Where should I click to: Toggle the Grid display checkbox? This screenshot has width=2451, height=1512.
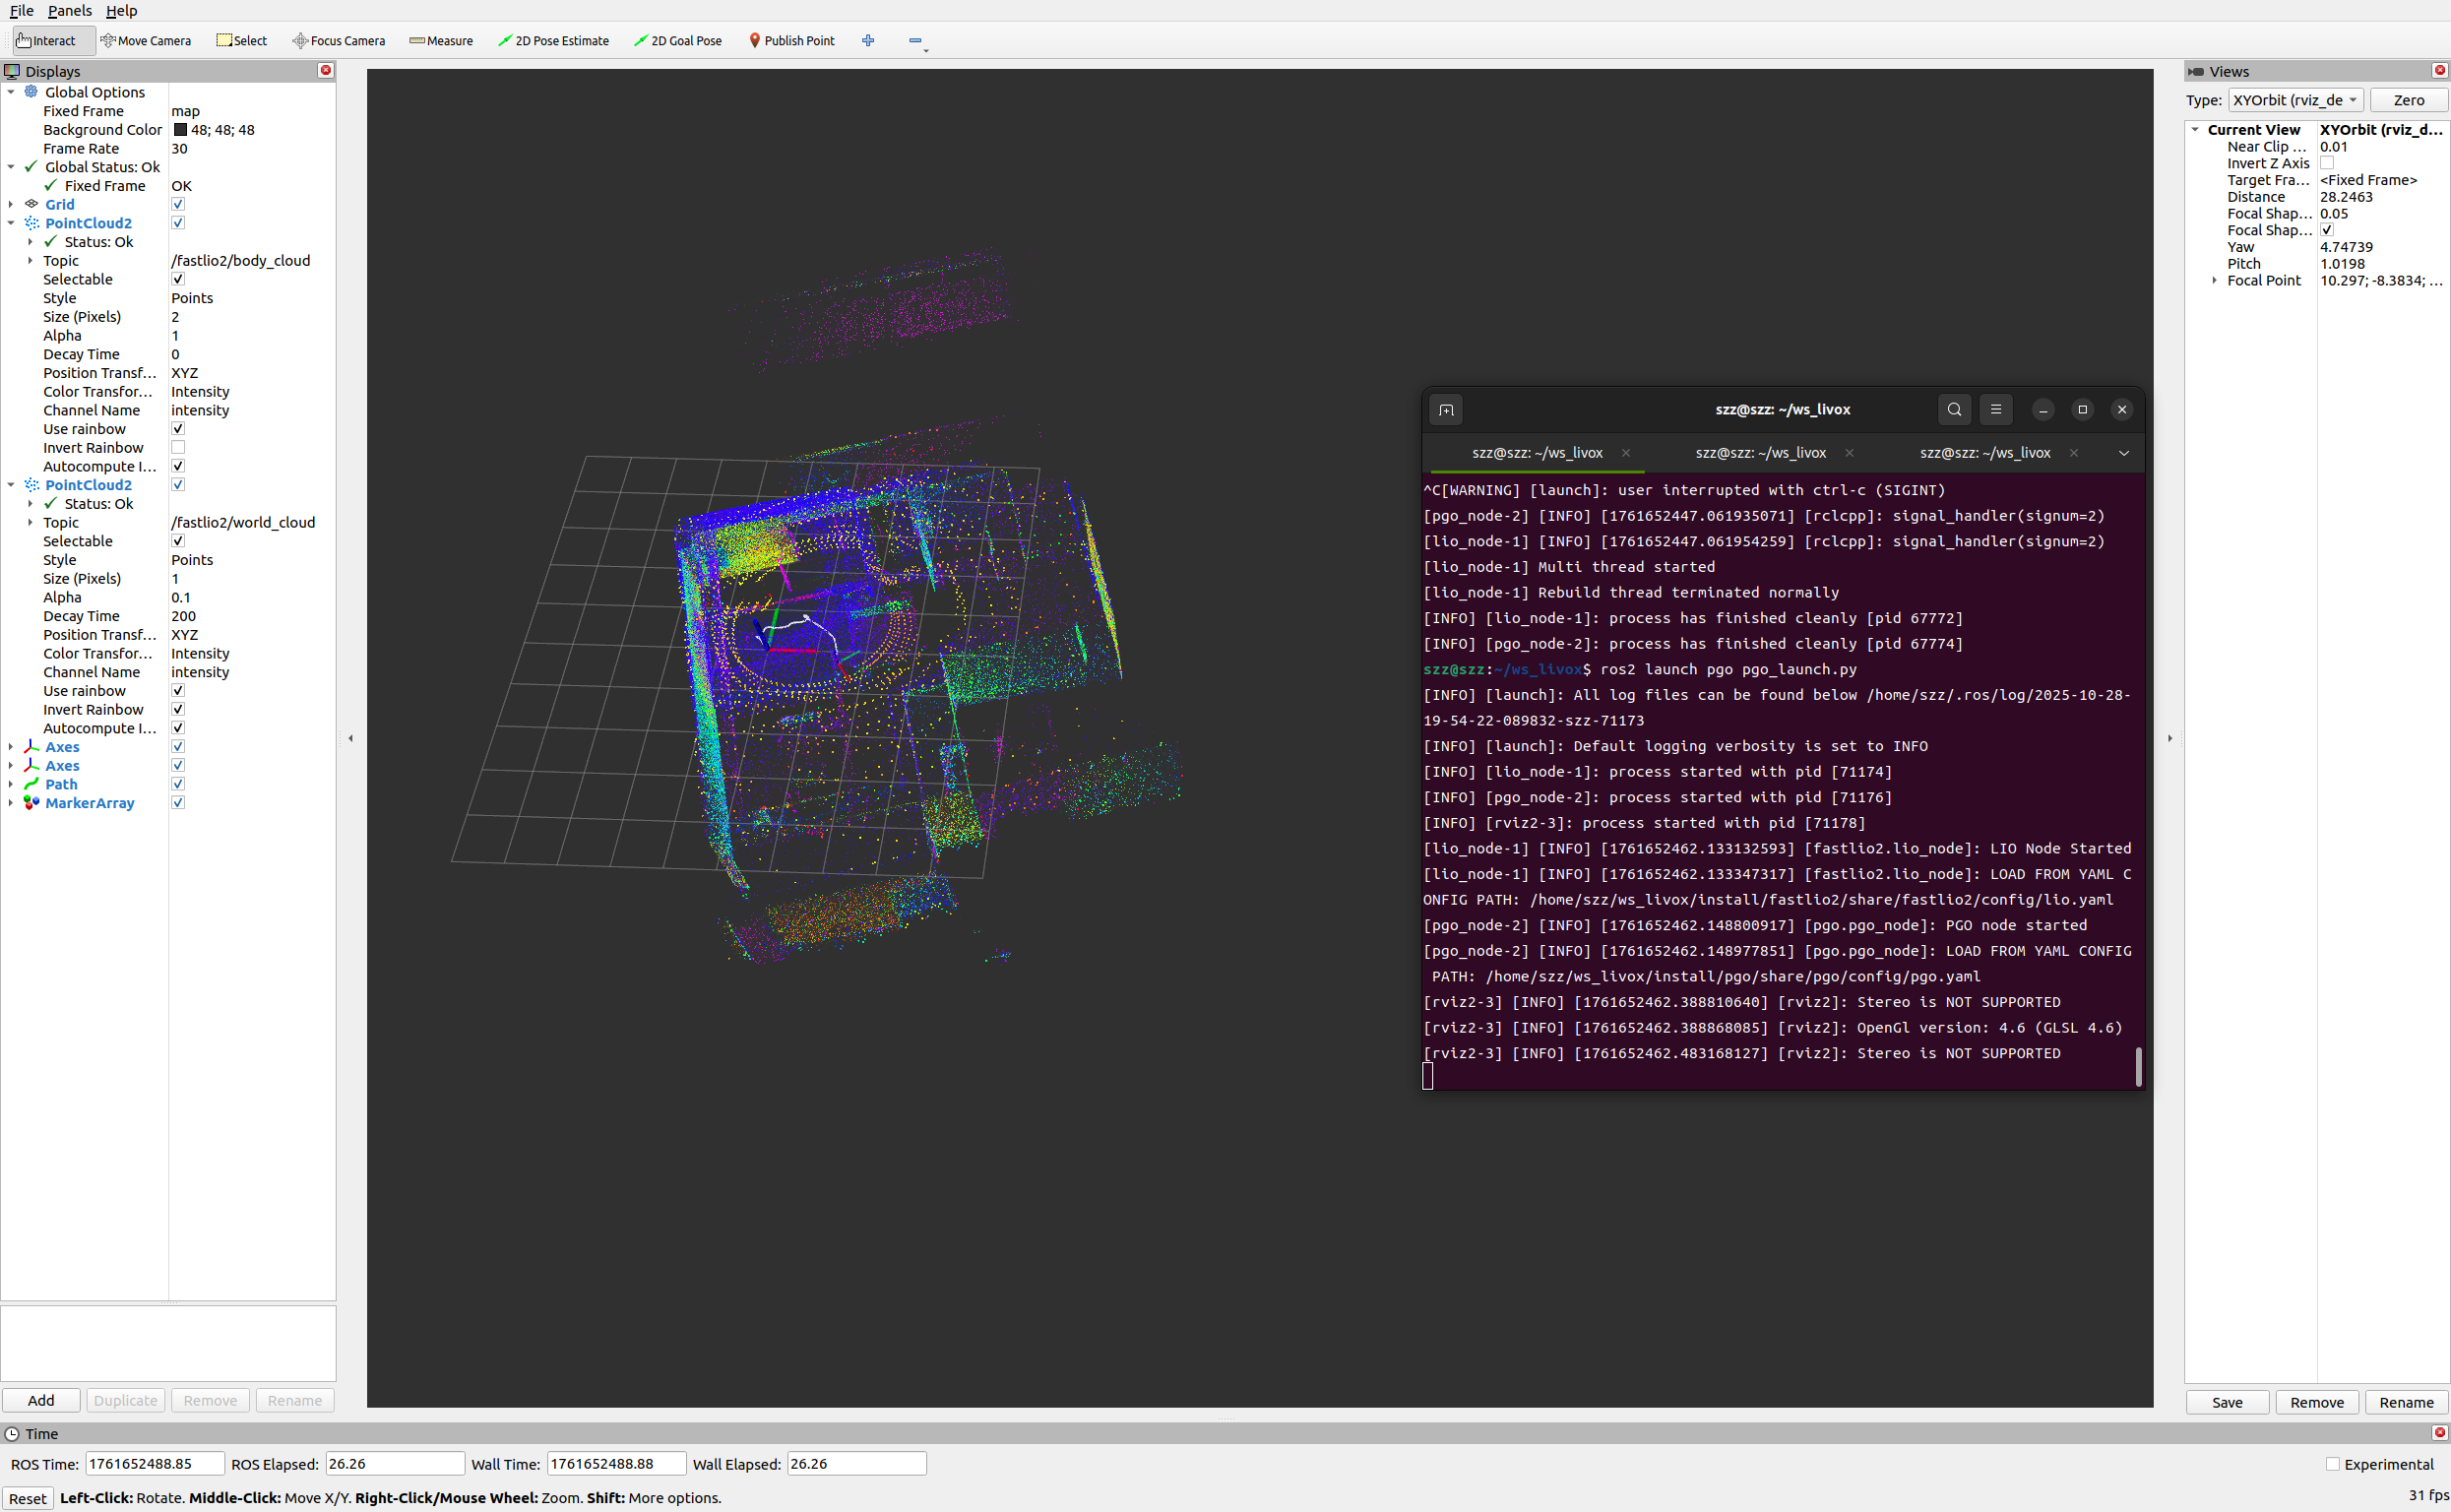coord(178,204)
